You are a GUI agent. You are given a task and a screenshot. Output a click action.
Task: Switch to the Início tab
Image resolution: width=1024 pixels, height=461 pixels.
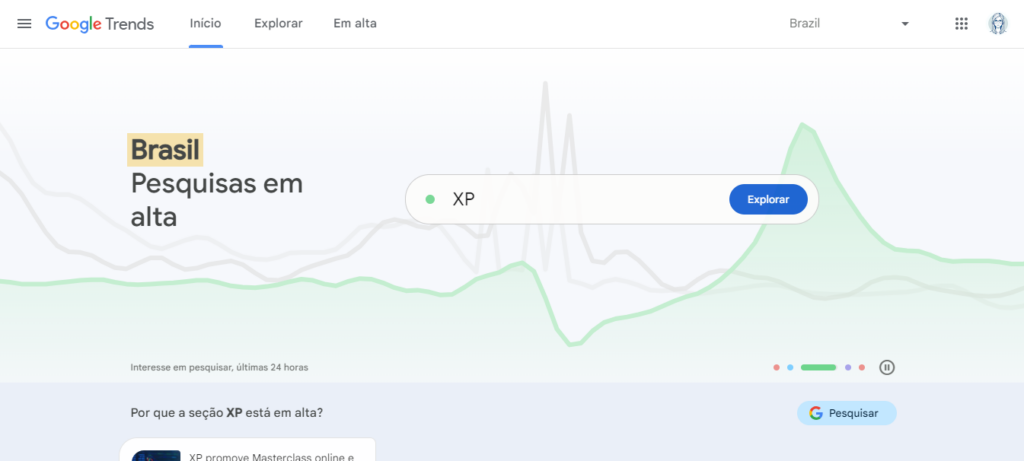click(205, 23)
